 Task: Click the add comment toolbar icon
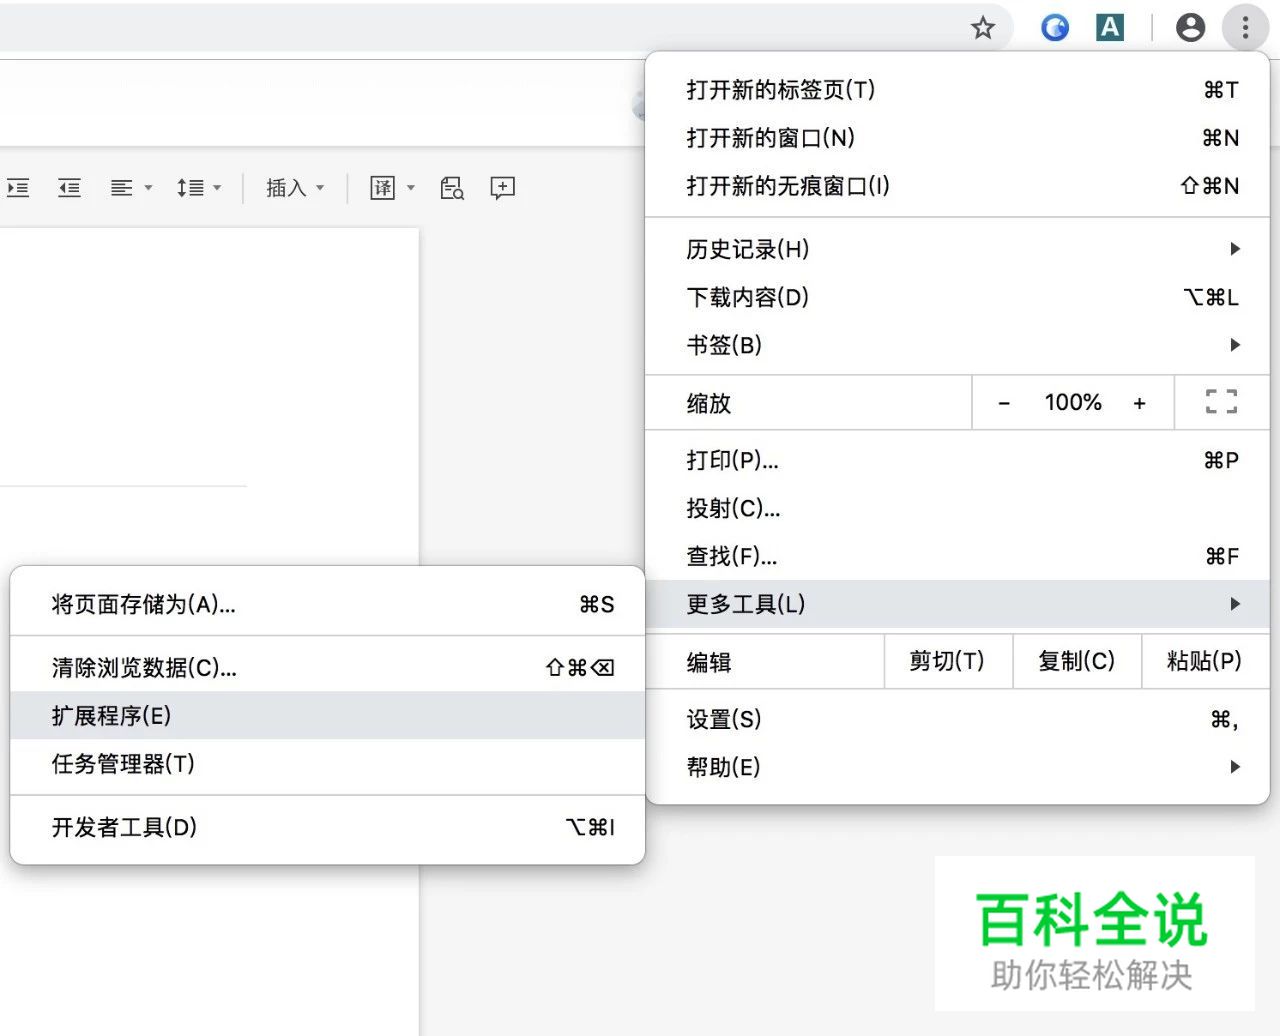[x=502, y=188]
